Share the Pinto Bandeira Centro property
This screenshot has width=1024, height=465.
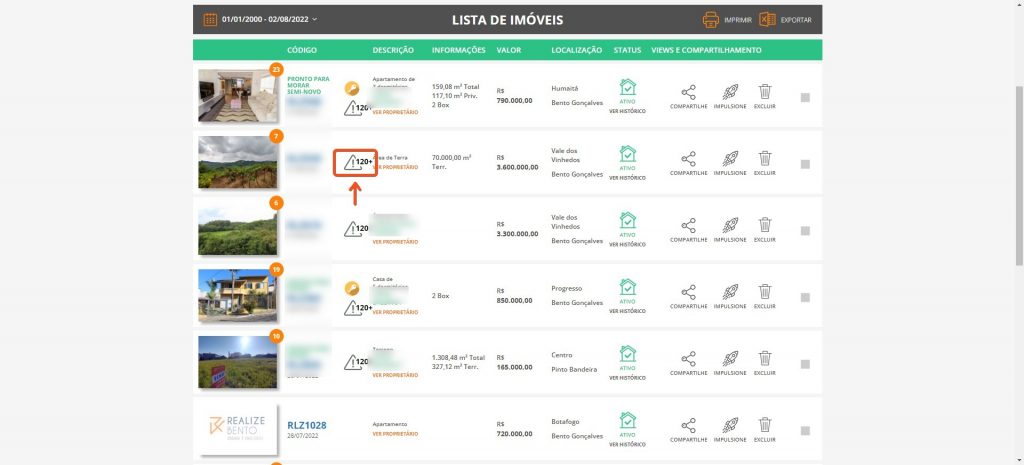pyautogui.click(x=688, y=359)
